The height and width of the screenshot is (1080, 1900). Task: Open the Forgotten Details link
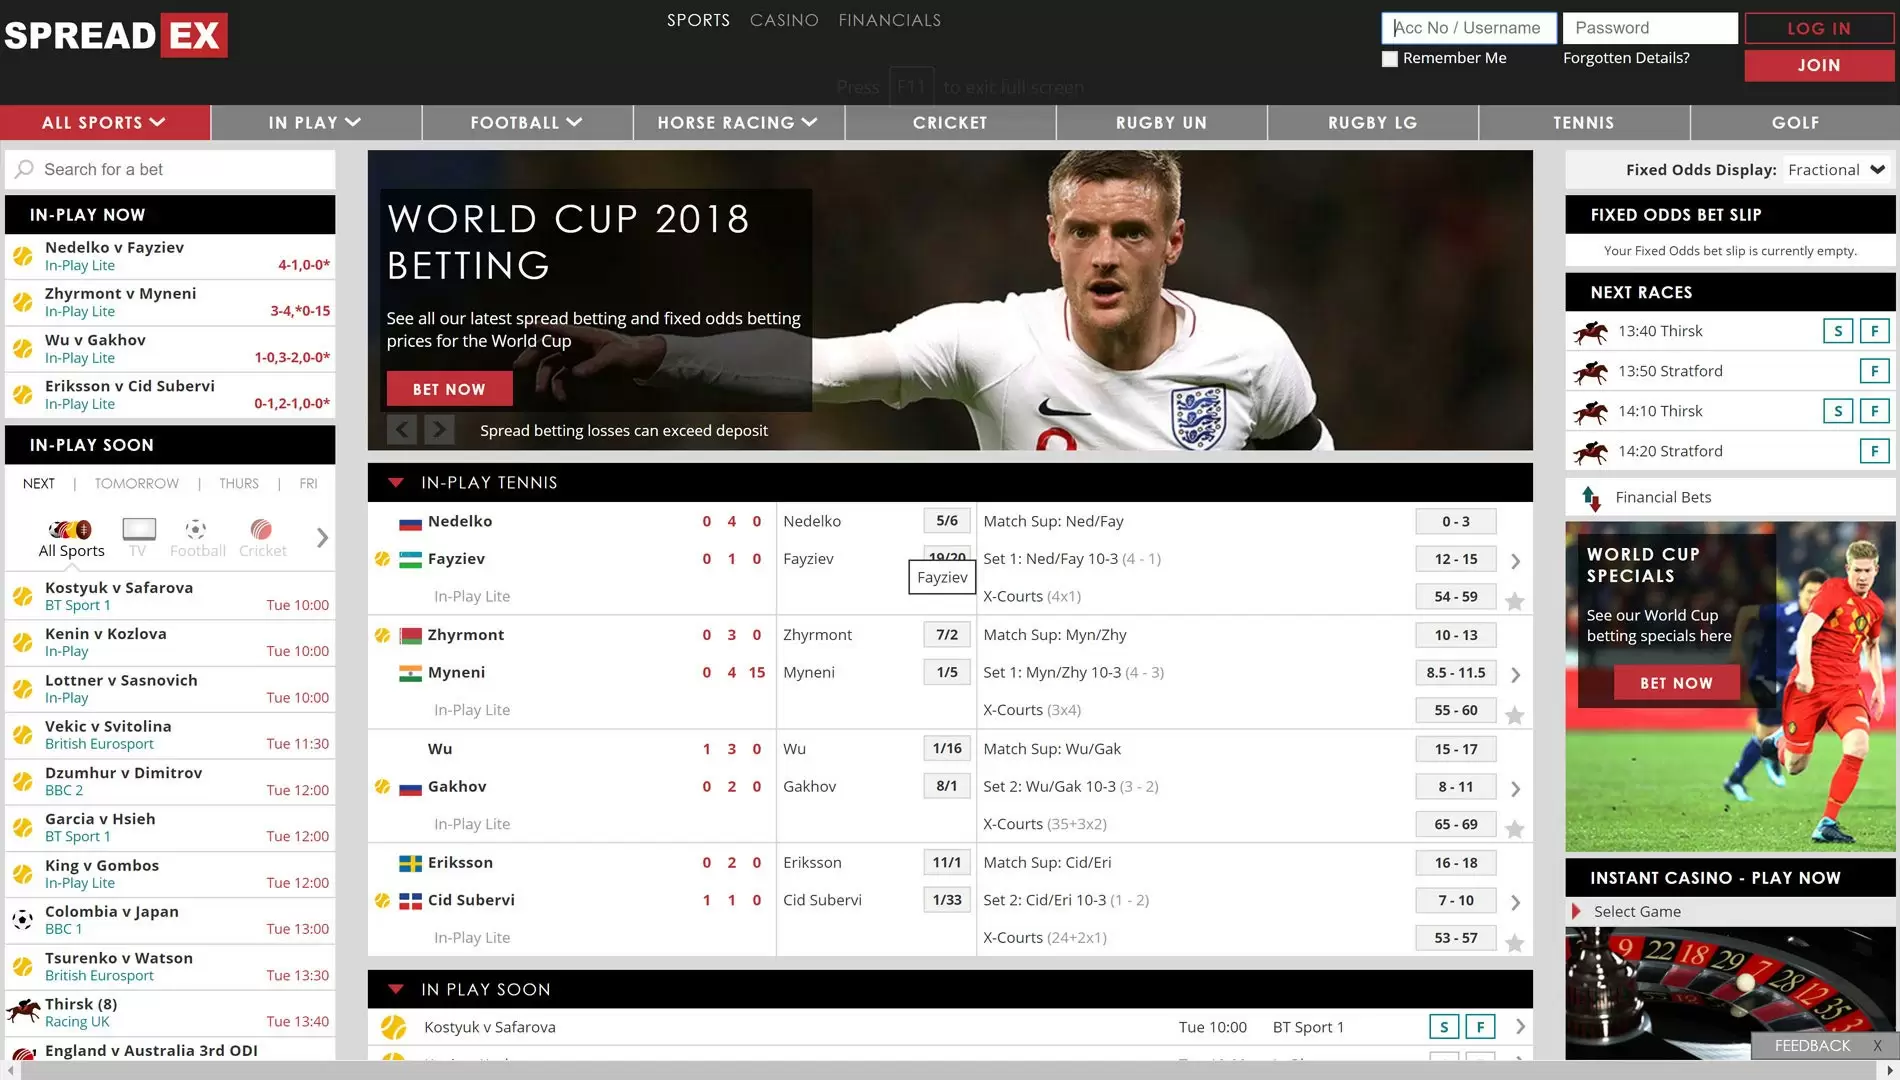point(1626,58)
